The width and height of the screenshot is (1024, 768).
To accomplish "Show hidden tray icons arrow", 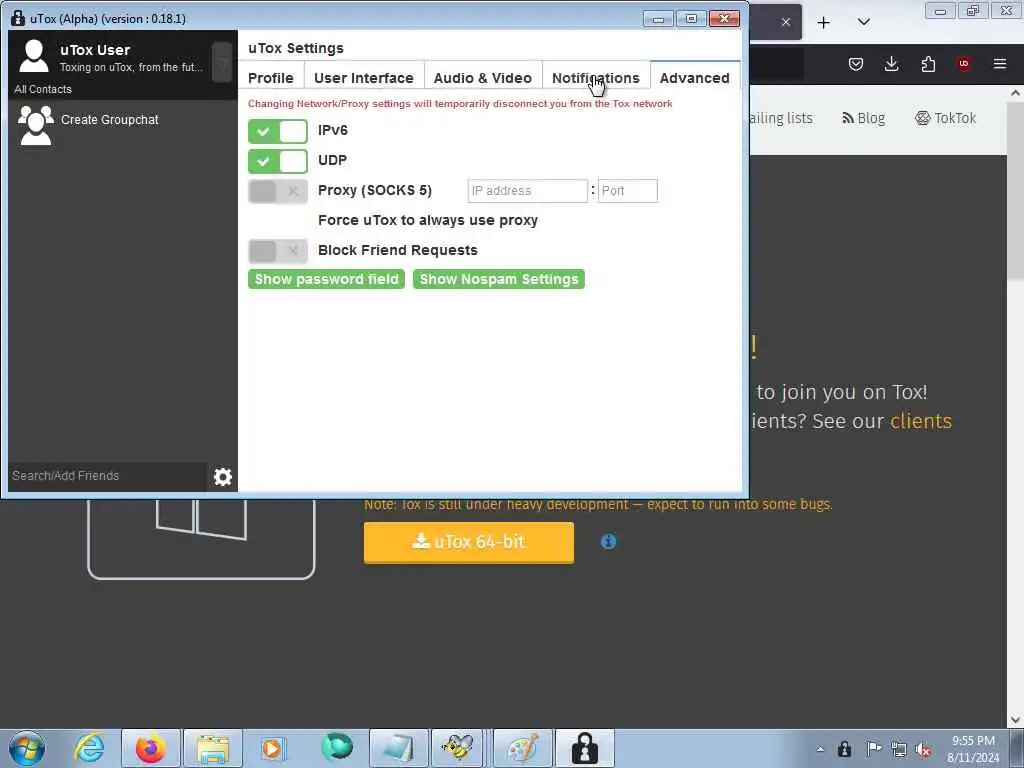I will pyautogui.click(x=820, y=749).
